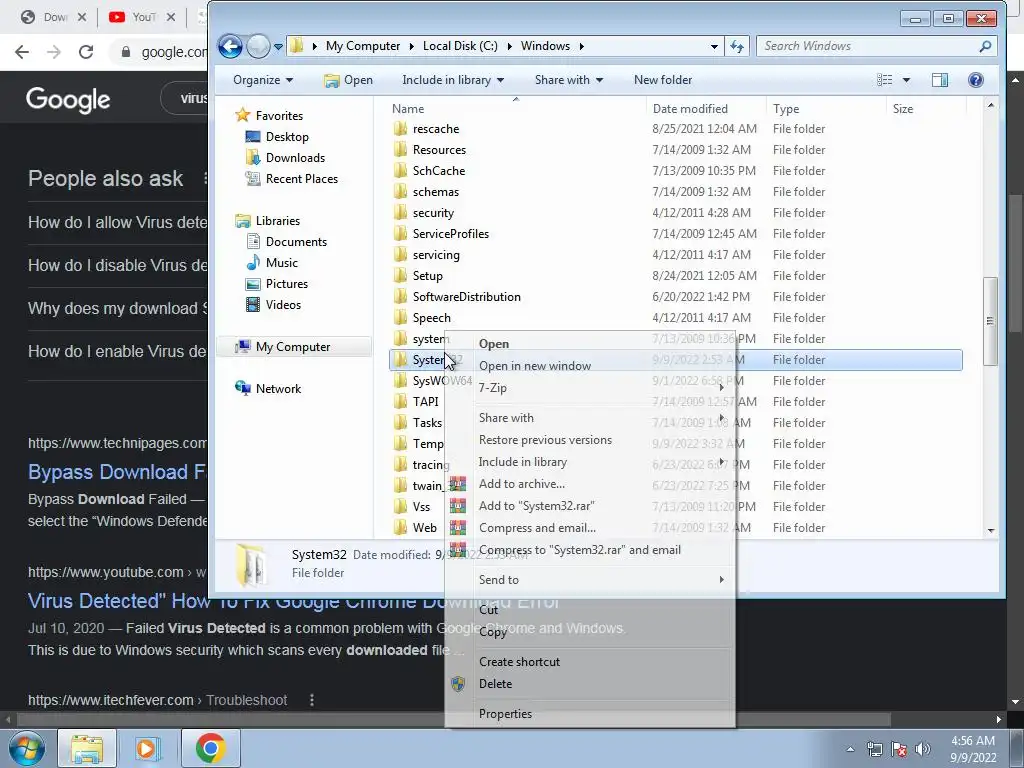
Task: Choose Open in new window
Action: click(589, 366)
